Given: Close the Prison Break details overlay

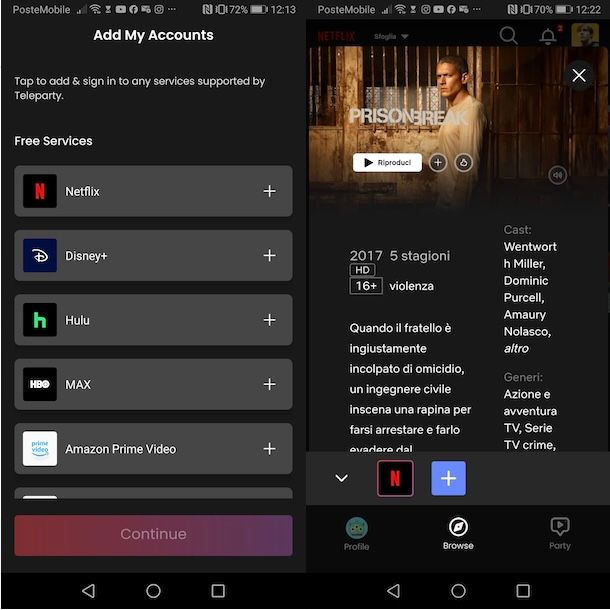Looking at the screenshot, I should [x=579, y=75].
